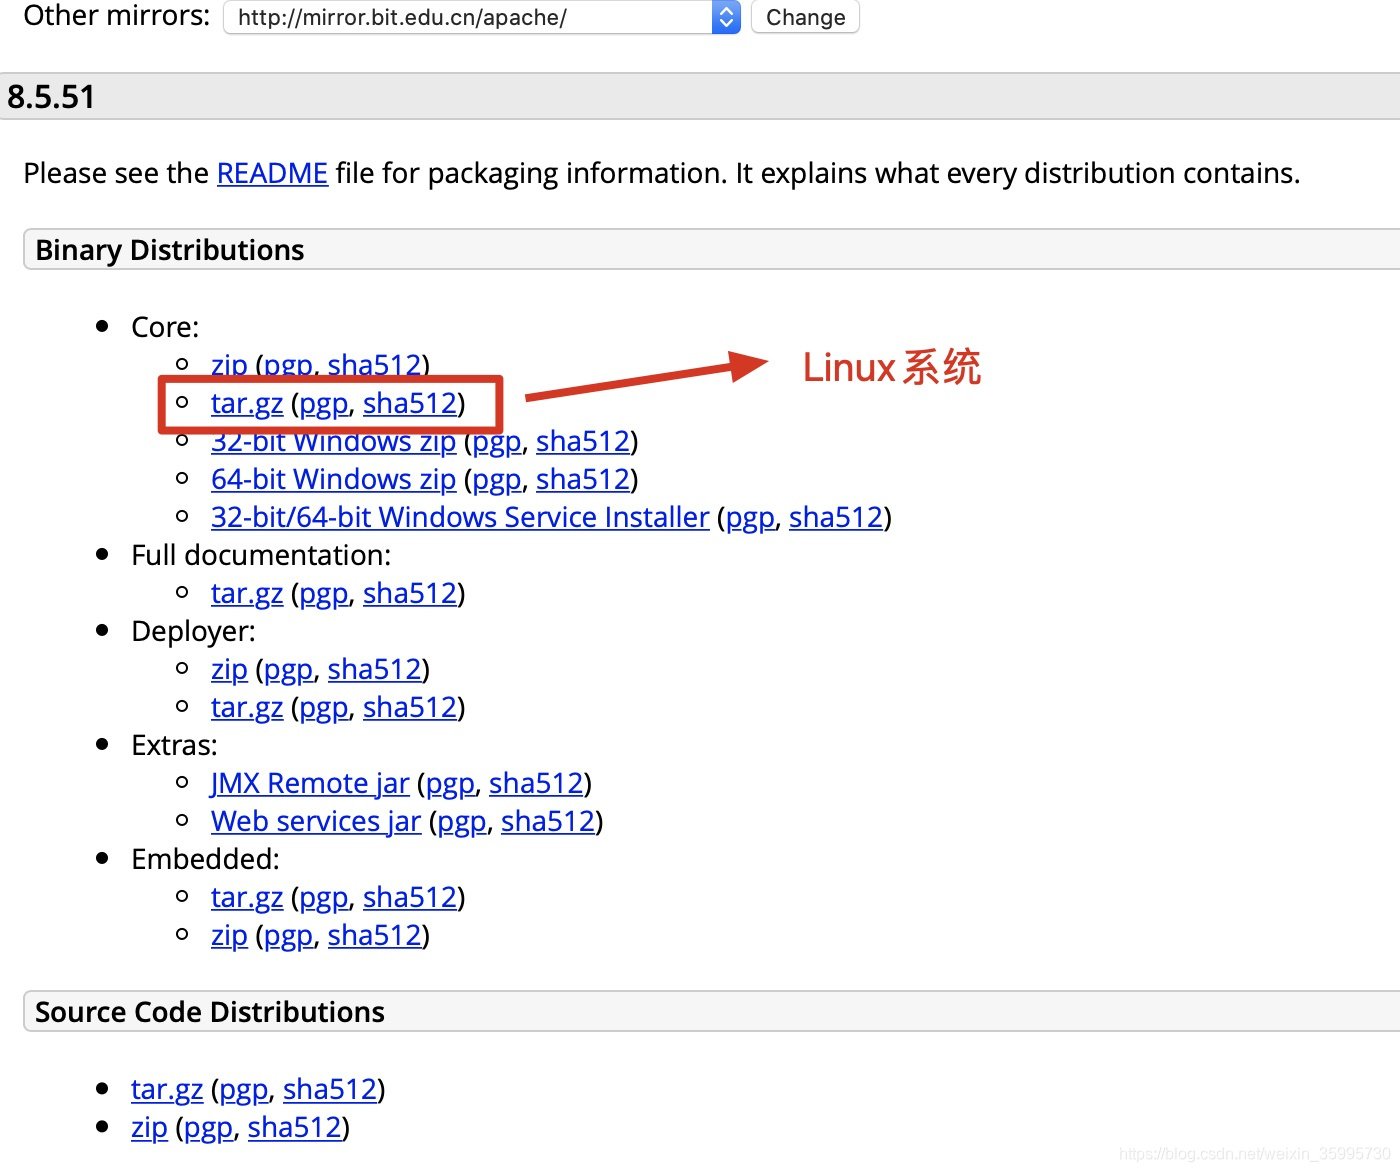Open pgp for 64-bit Windows zip
Viewport: 1400px width, 1172px height.
click(497, 480)
